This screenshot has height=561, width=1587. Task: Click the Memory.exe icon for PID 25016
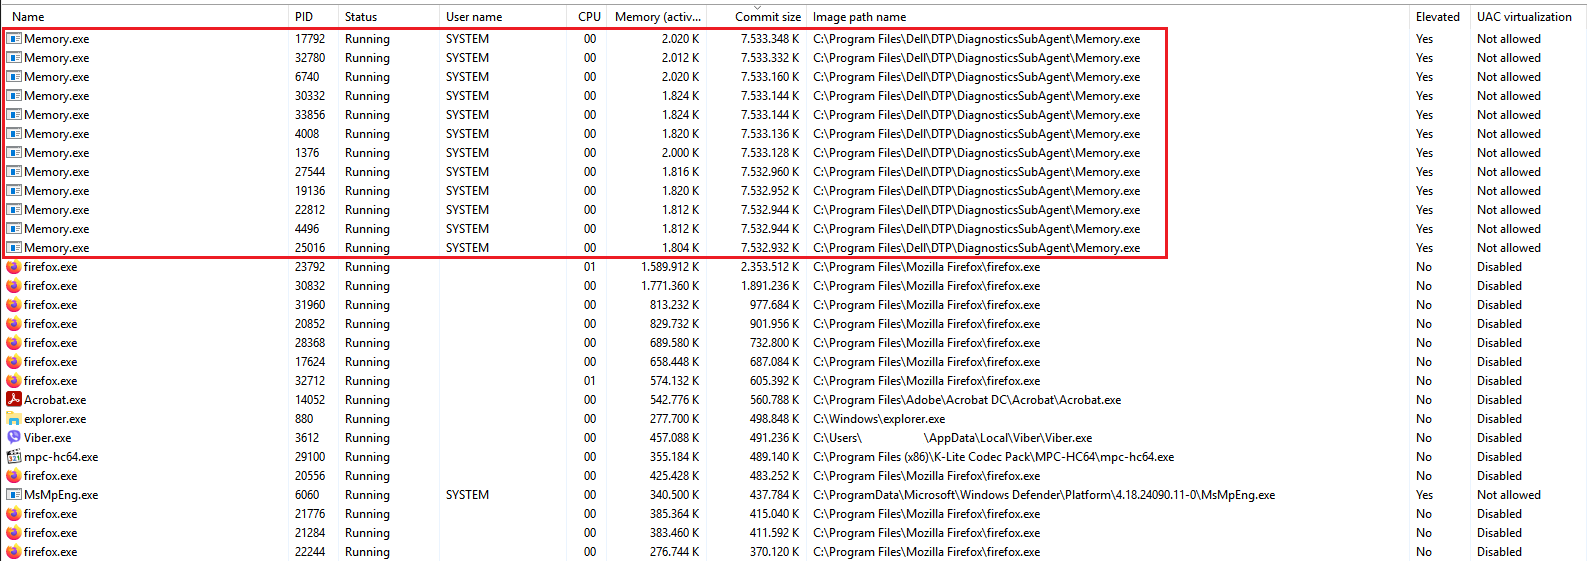point(14,248)
